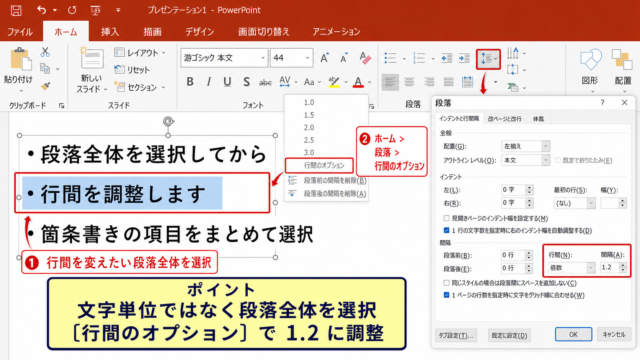Image resolution: width=640 pixels, height=360 pixels.
Task: Switch to 改ページと改行 dialog tab
Action: point(504,119)
